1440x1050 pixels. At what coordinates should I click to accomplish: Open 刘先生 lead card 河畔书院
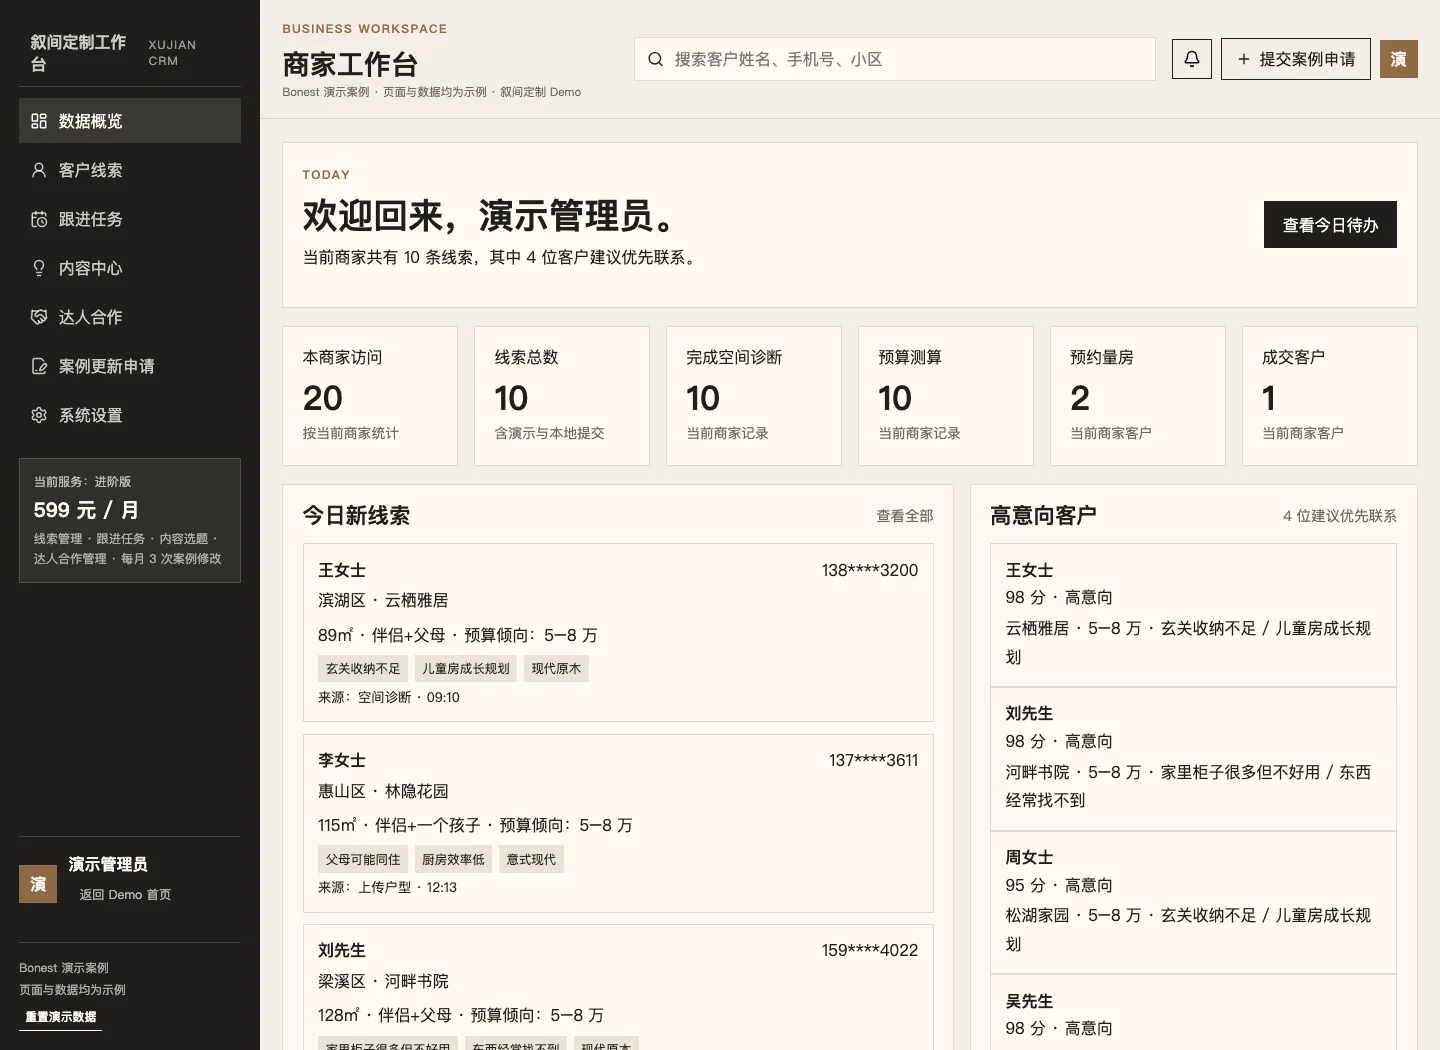[x=618, y=987]
